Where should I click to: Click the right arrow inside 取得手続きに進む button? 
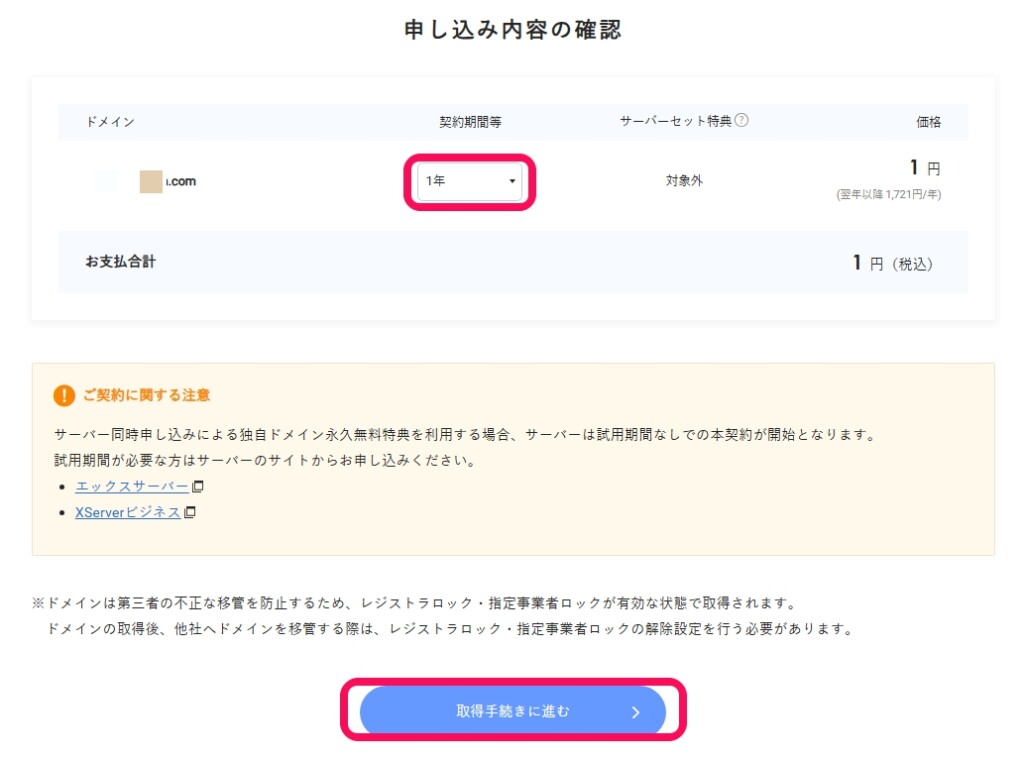pyautogui.click(x=634, y=711)
